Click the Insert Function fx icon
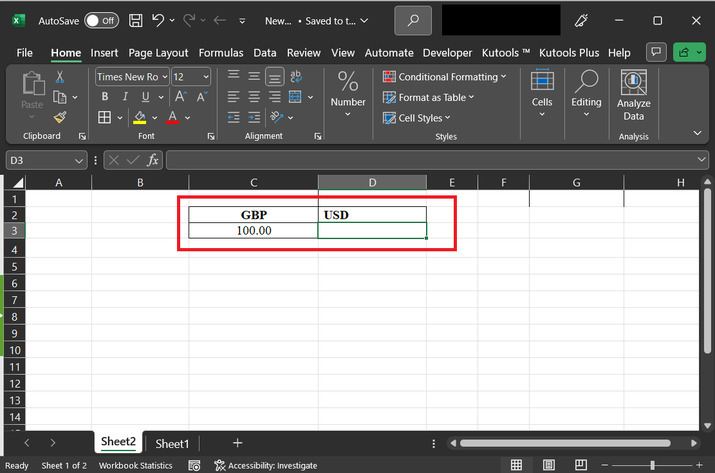Viewport: 715px width, 473px height. [x=152, y=160]
